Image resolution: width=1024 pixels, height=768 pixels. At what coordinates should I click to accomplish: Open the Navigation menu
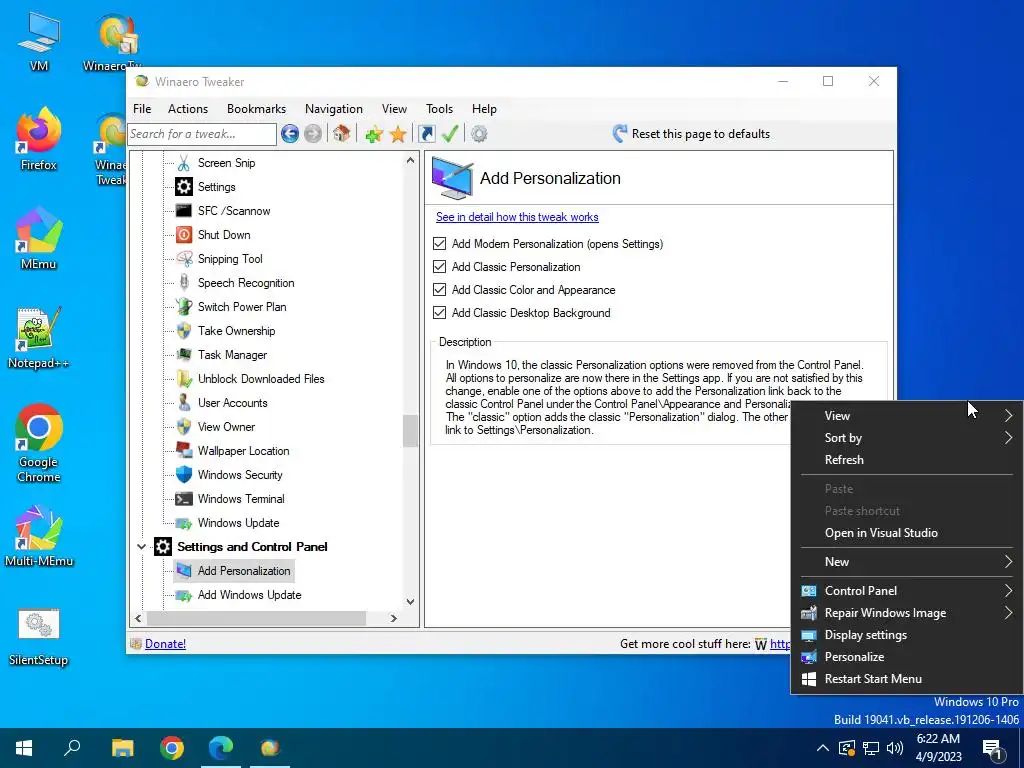tap(334, 109)
